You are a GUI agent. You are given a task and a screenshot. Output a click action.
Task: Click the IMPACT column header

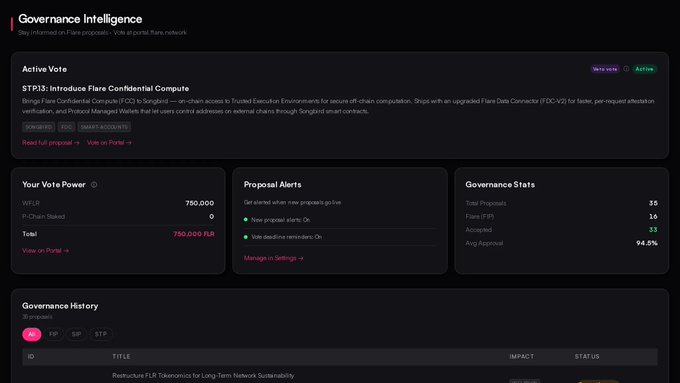click(522, 357)
